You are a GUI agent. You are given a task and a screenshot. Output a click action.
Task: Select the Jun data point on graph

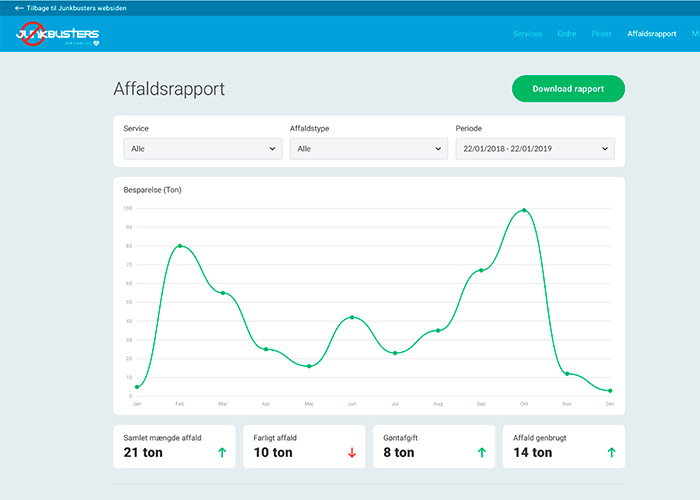tap(352, 317)
